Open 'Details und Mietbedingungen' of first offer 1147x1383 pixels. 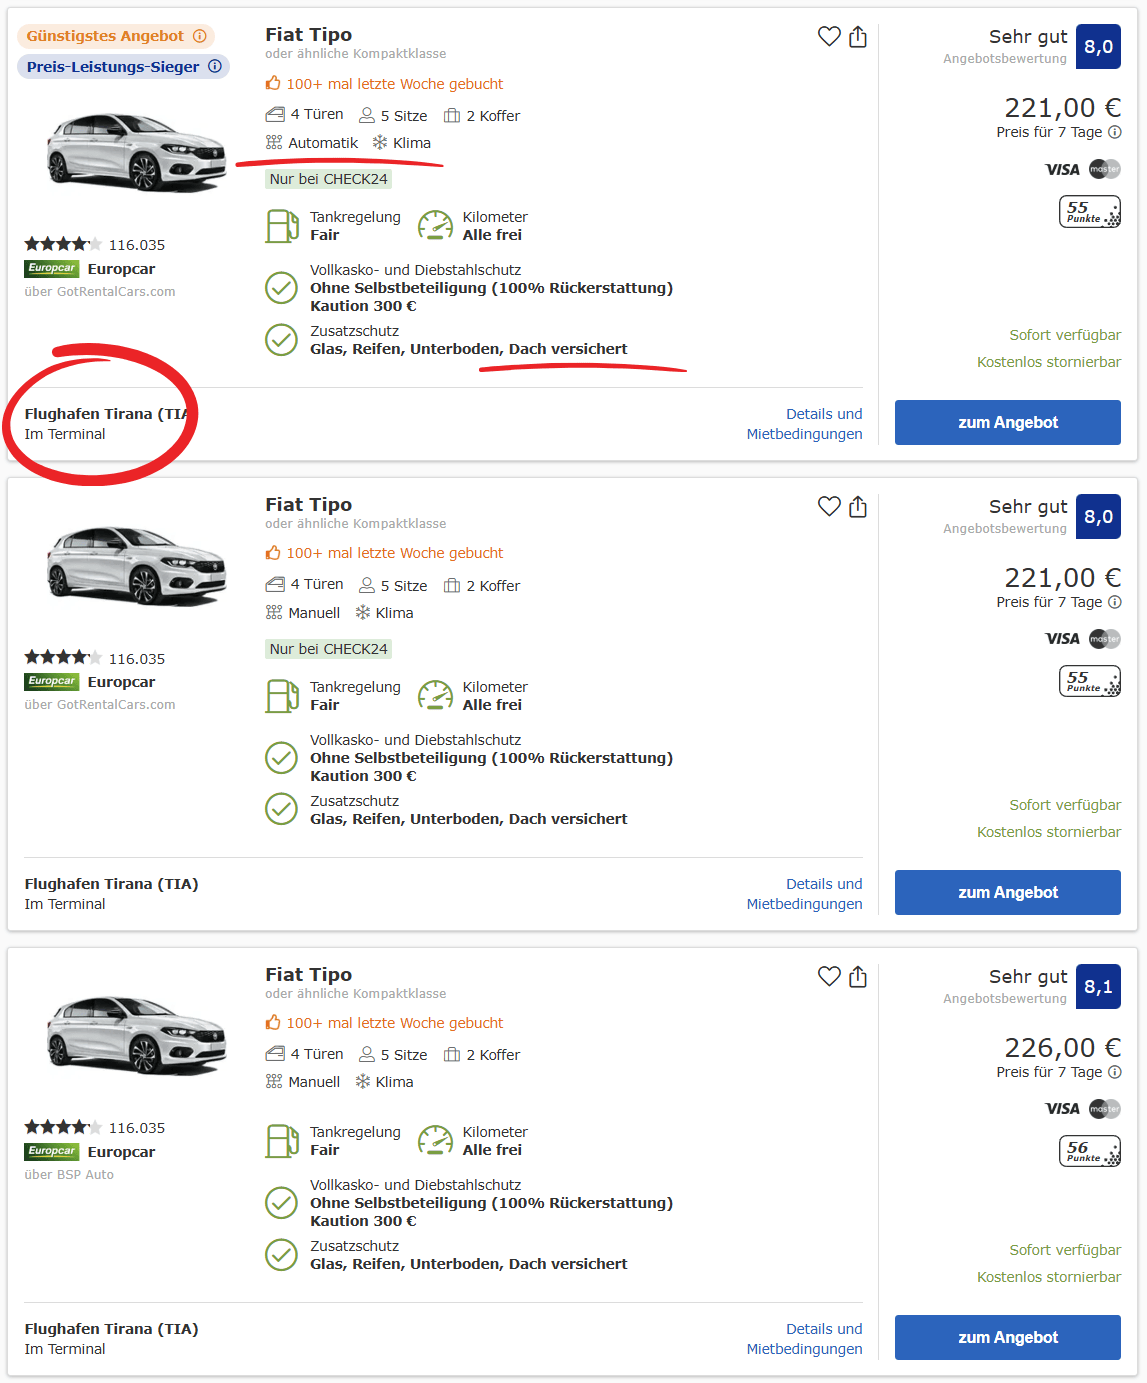click(804, 424)
